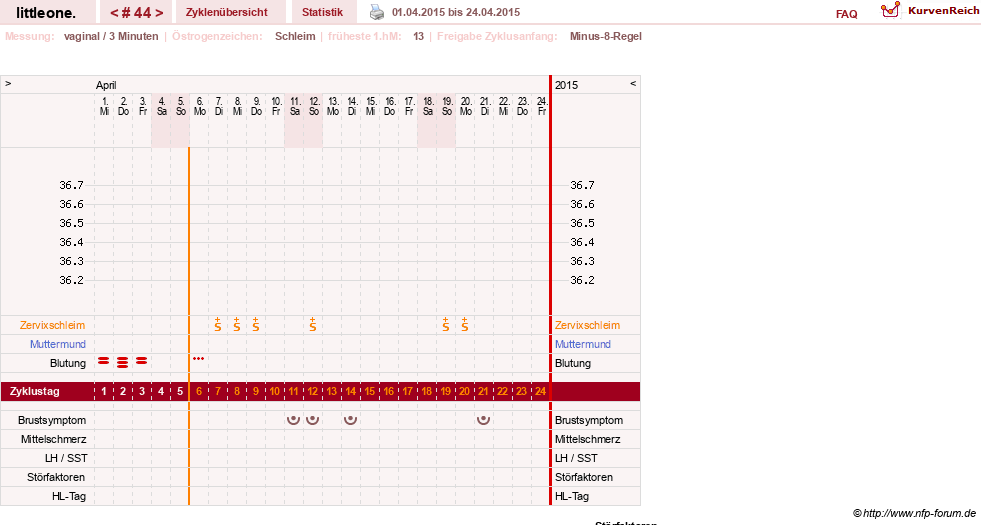The width and height of the screenshot is (981, 525).
Task: Click cycle day 24 in Zyklustag row
Action: [x=540, y=391]
